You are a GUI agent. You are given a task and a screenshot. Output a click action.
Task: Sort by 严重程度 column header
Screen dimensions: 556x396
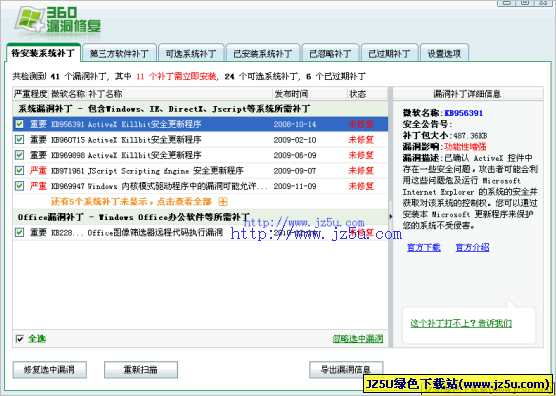(30, 94)
